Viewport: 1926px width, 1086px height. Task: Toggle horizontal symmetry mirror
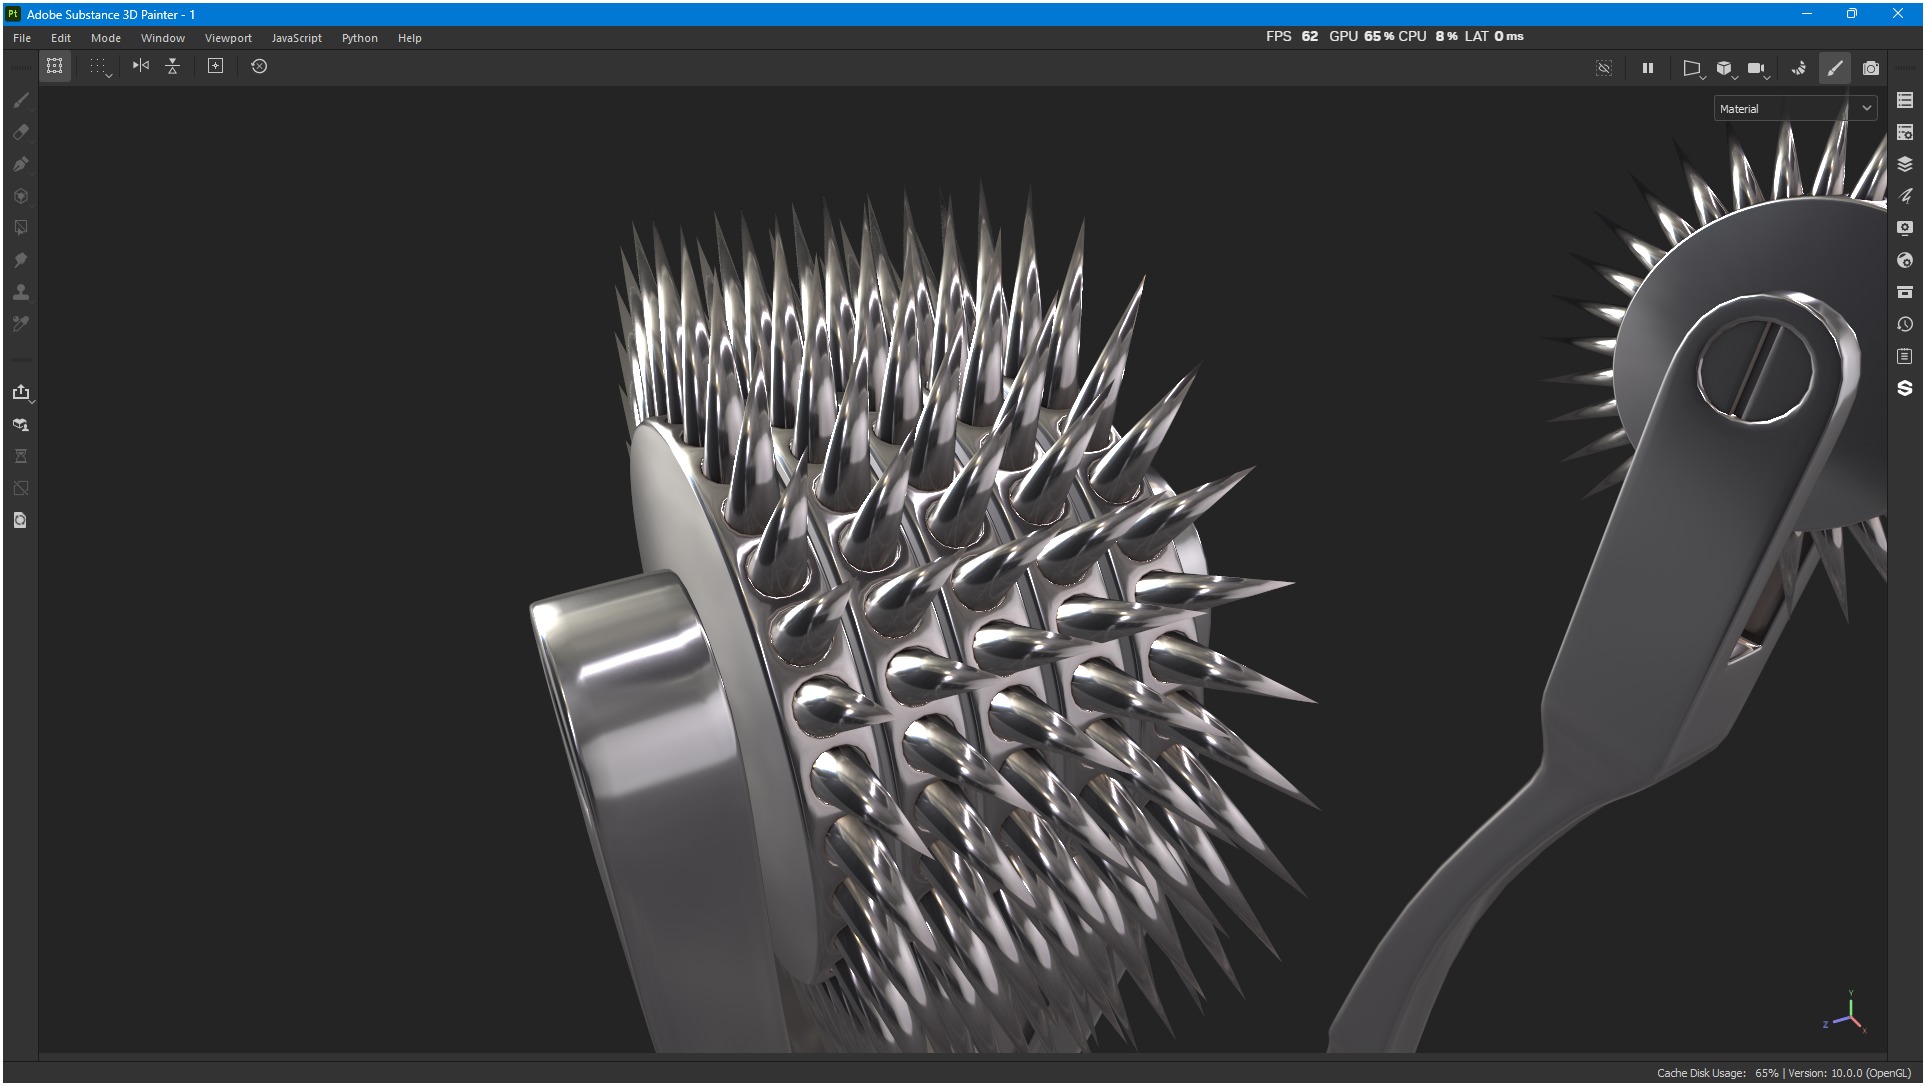click(x=141, y=66)
